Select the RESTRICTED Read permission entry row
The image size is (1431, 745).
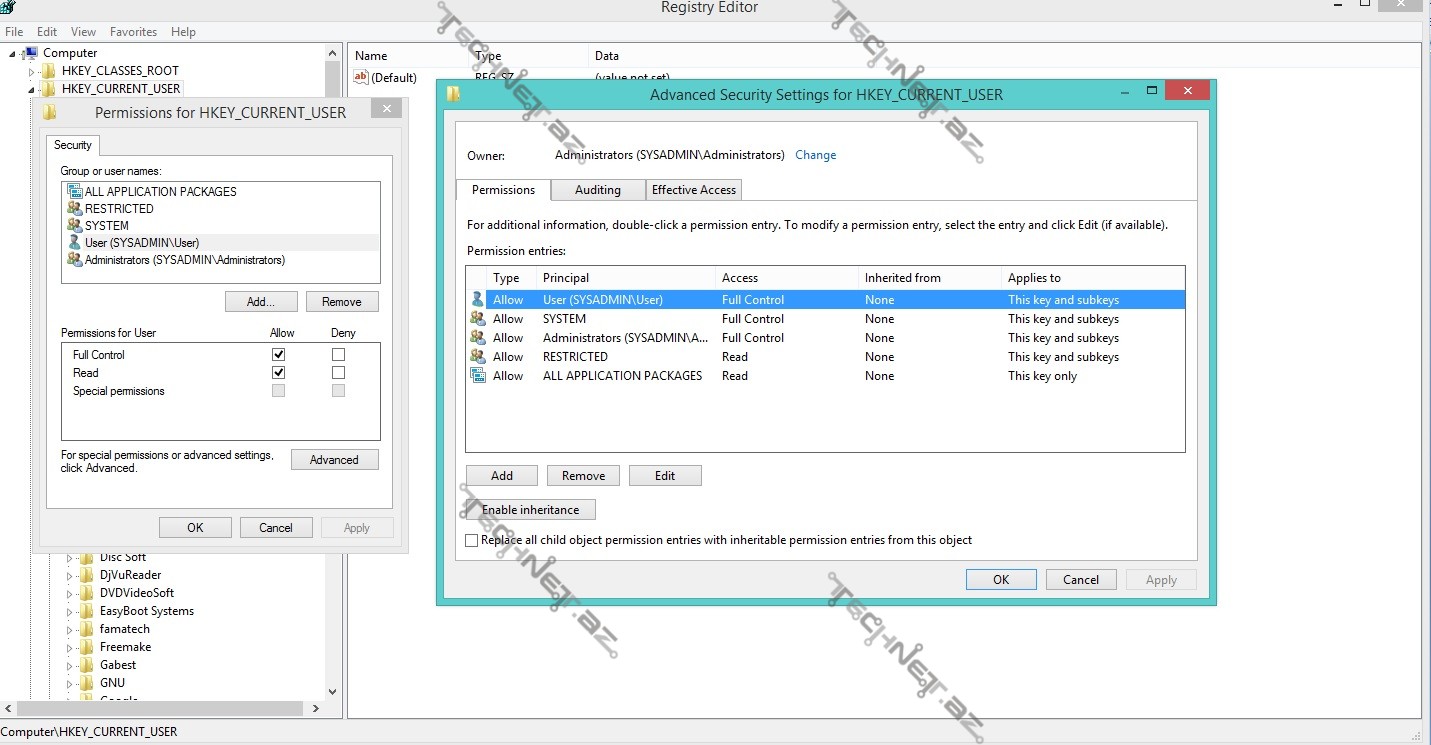pyautogui.click(x=825, y=357)
